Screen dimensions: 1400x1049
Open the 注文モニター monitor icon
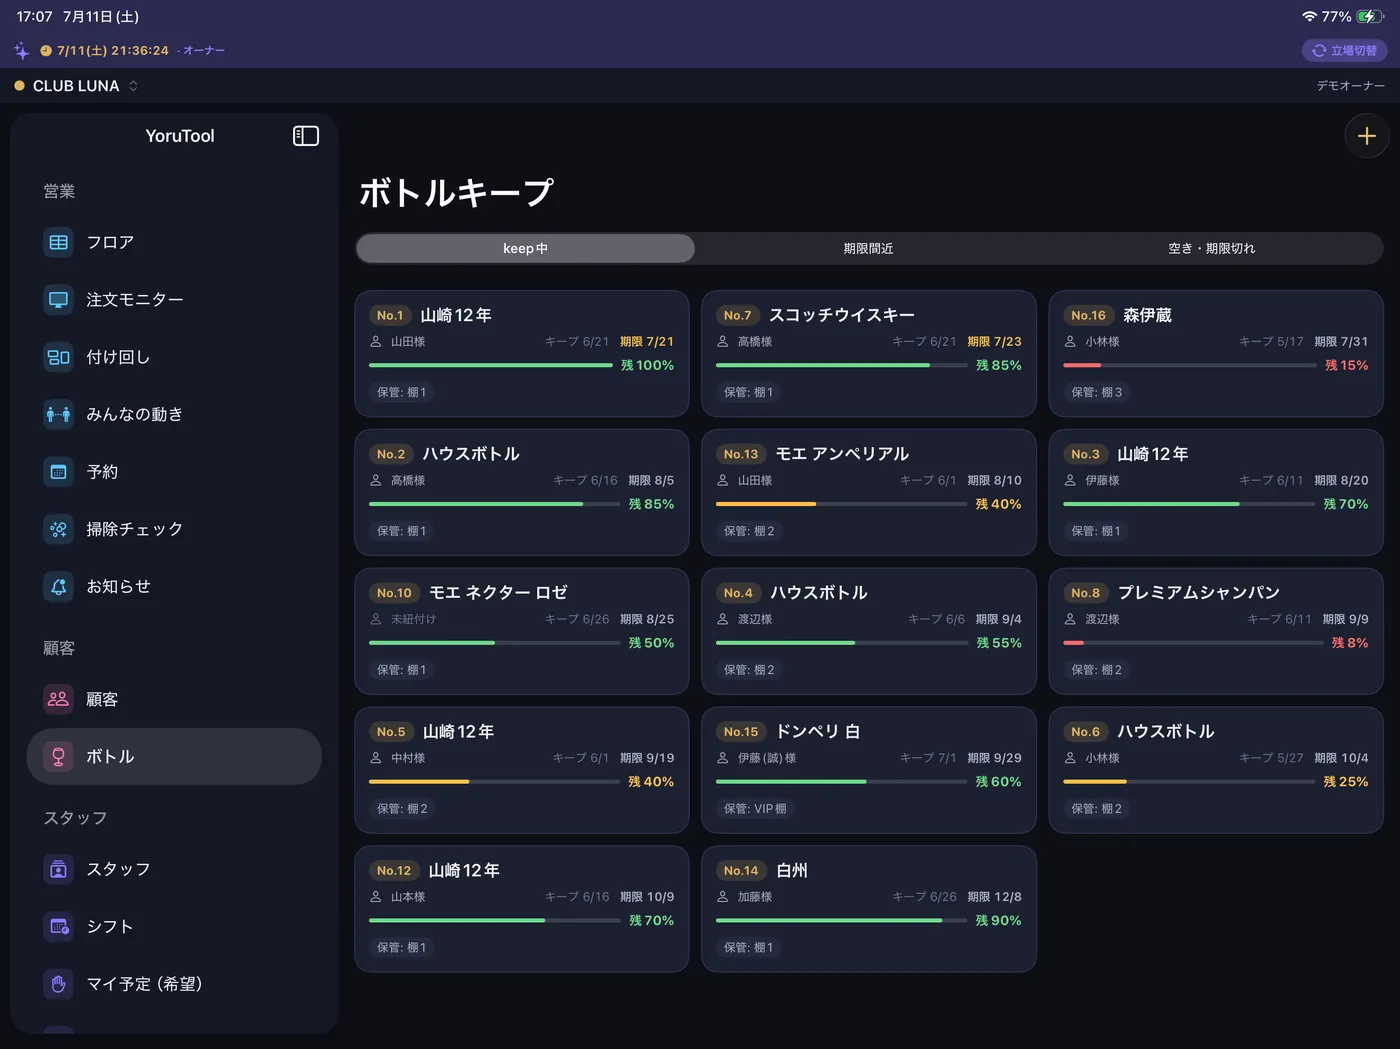[59, 300]
